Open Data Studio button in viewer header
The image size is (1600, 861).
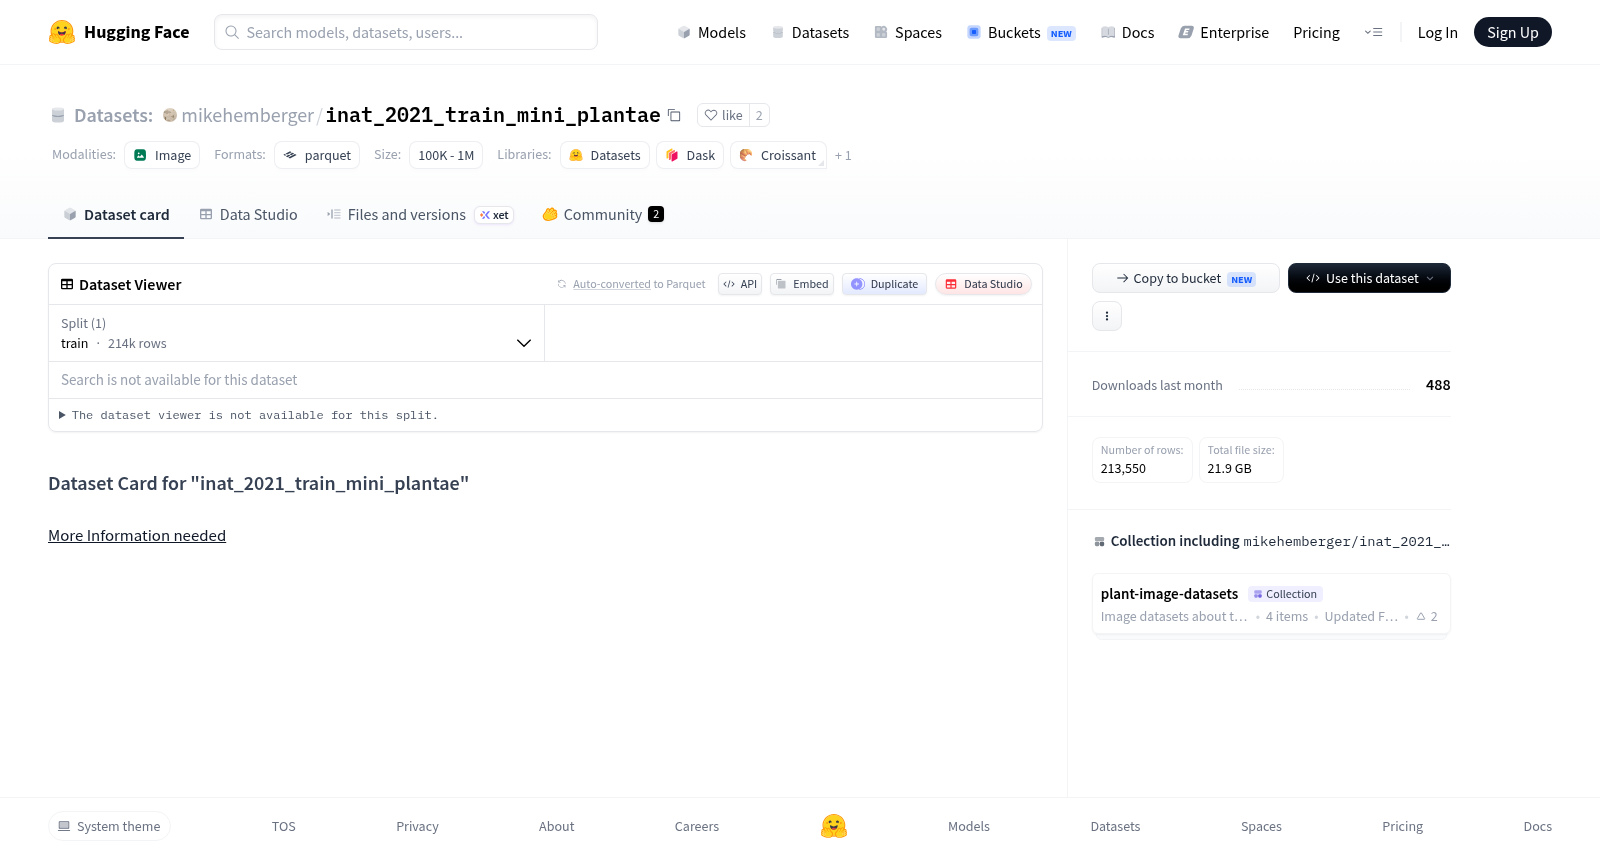click(983, 284)
